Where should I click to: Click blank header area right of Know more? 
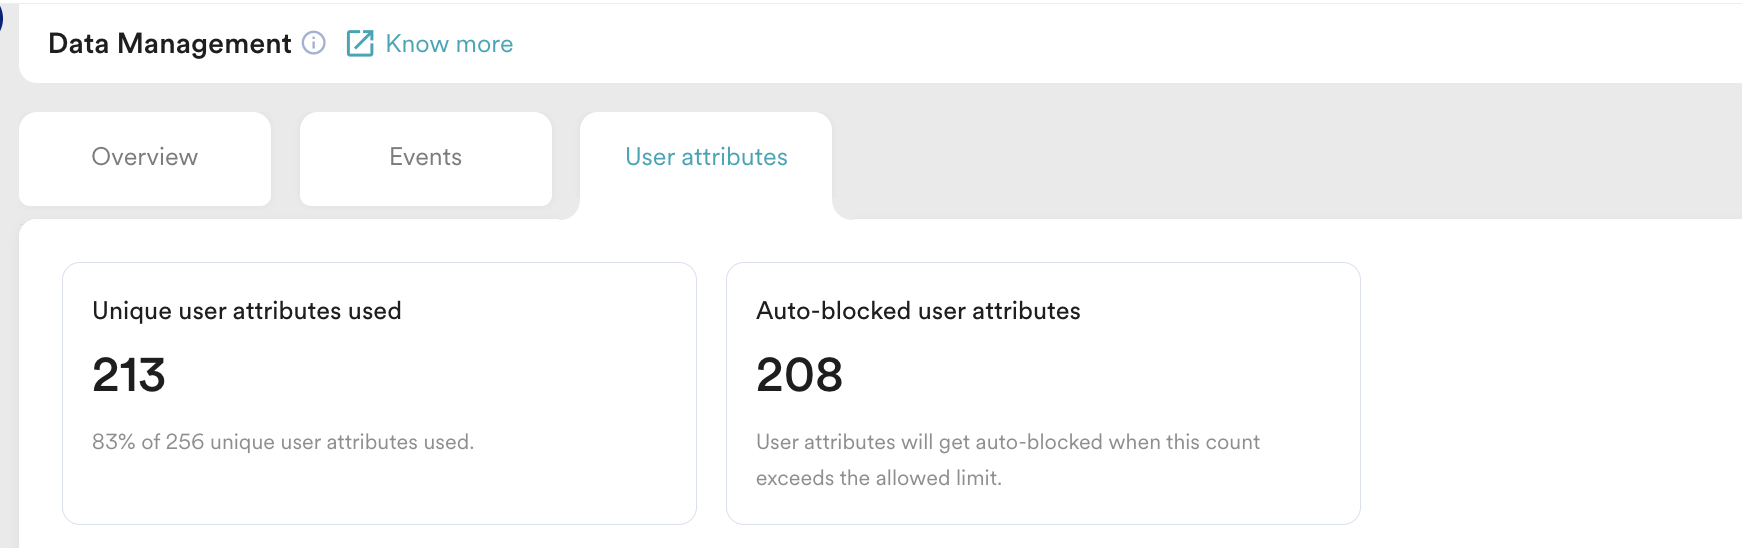(x=1100, y=44)
